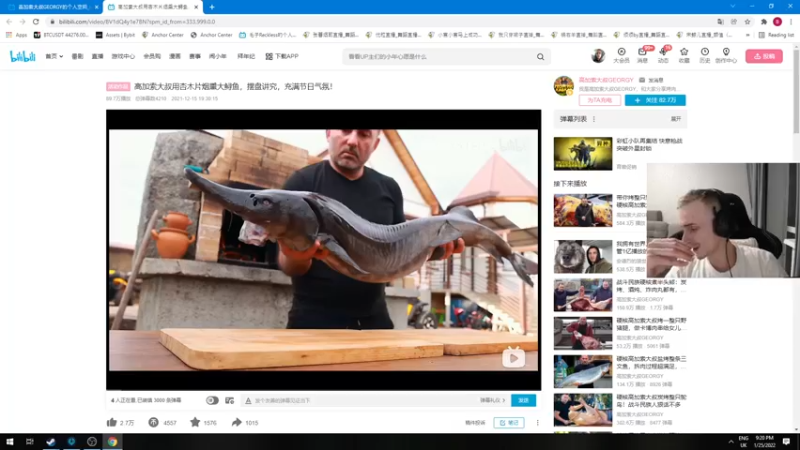Click the blue 发送 send button
This screenshot has width=800, height=450.
click(x=523, y=401)
